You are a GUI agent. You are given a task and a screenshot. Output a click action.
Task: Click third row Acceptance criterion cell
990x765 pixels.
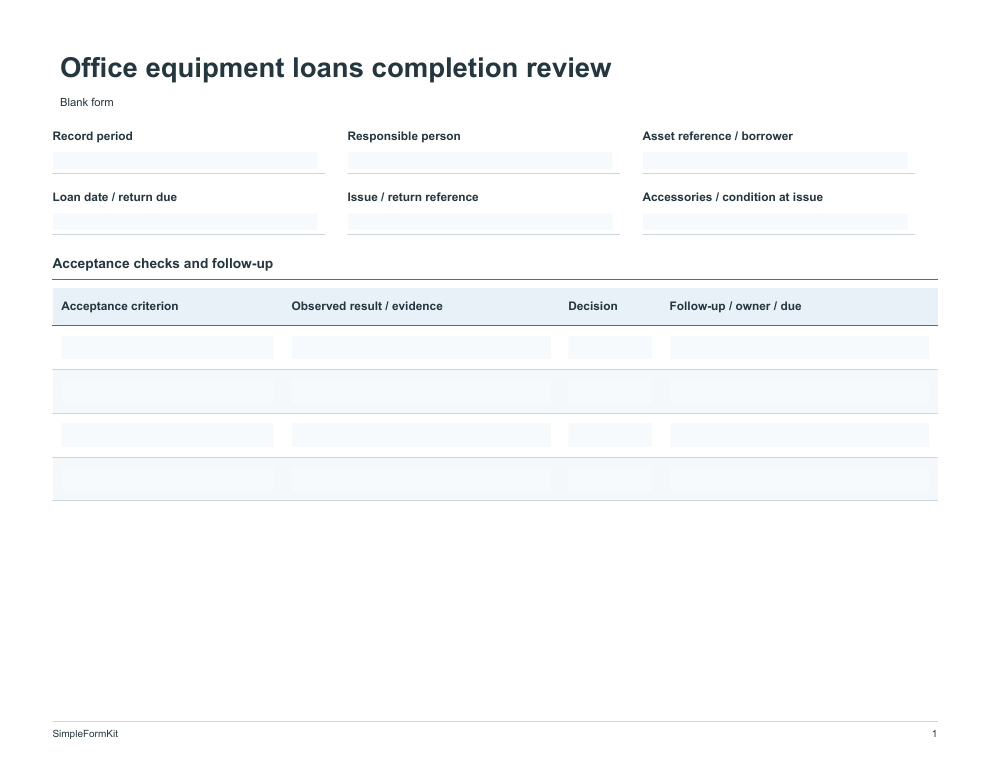click(167, 435)
